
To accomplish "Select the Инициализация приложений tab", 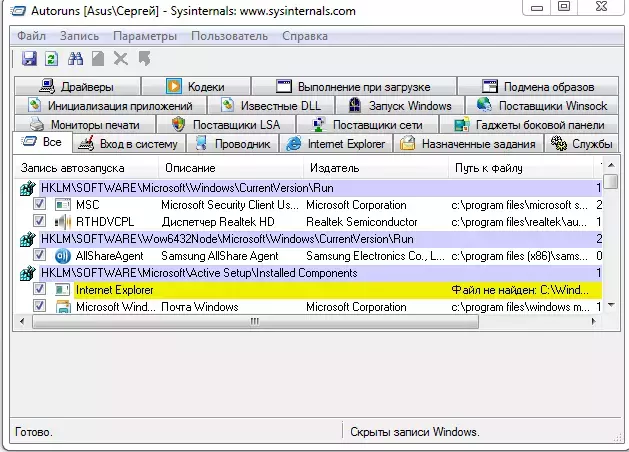I will point(111,105).
